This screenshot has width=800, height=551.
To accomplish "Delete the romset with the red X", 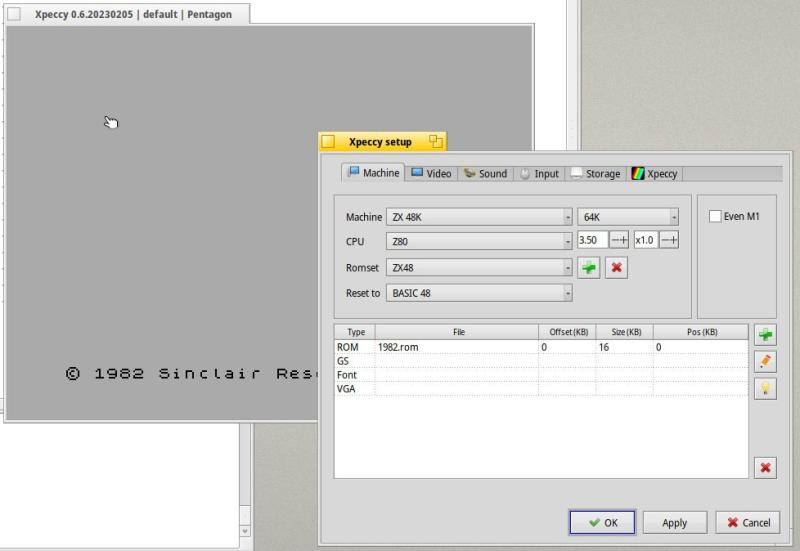I will [616, 268].
